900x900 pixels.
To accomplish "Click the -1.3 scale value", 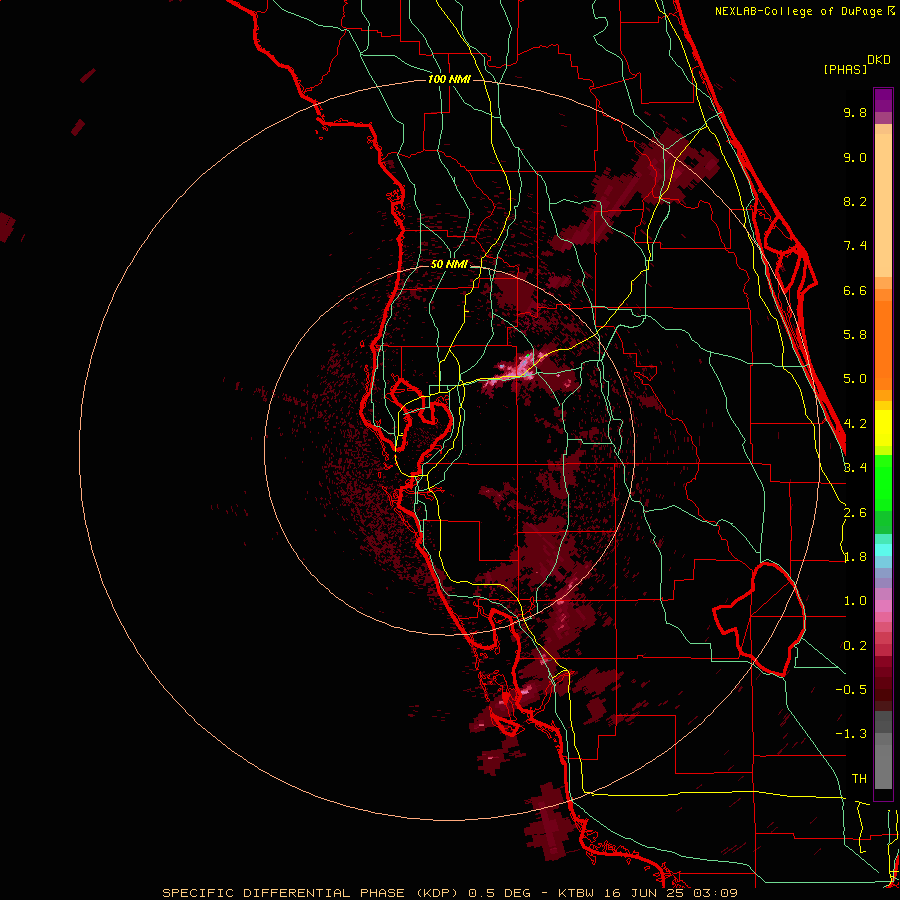I will [851, 734].
